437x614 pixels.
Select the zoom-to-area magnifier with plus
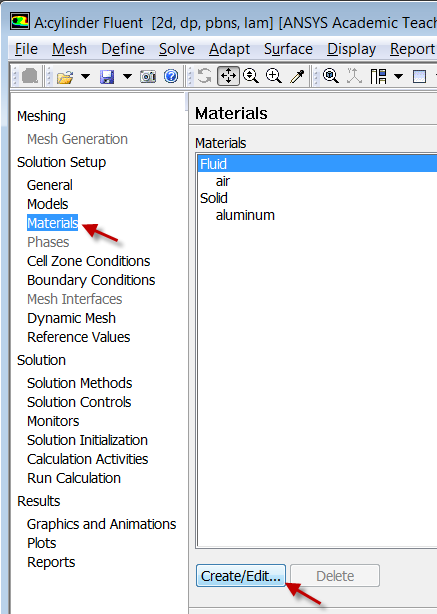click(274, 76)
